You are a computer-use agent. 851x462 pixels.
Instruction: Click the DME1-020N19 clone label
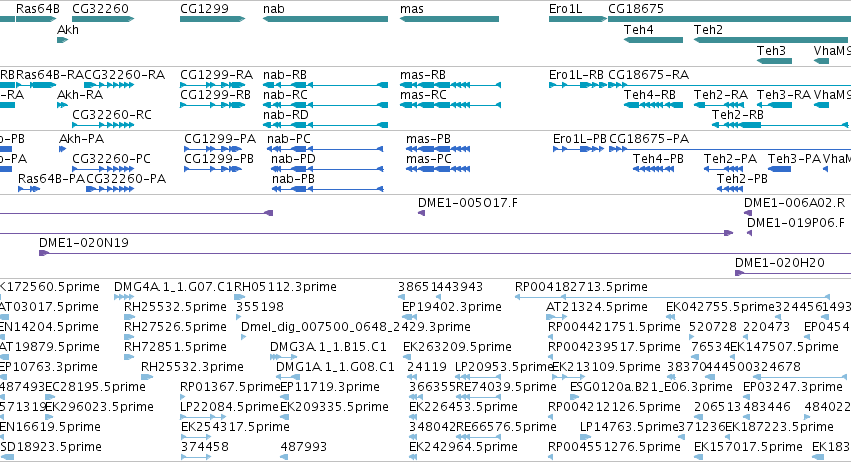pos(84,243)
